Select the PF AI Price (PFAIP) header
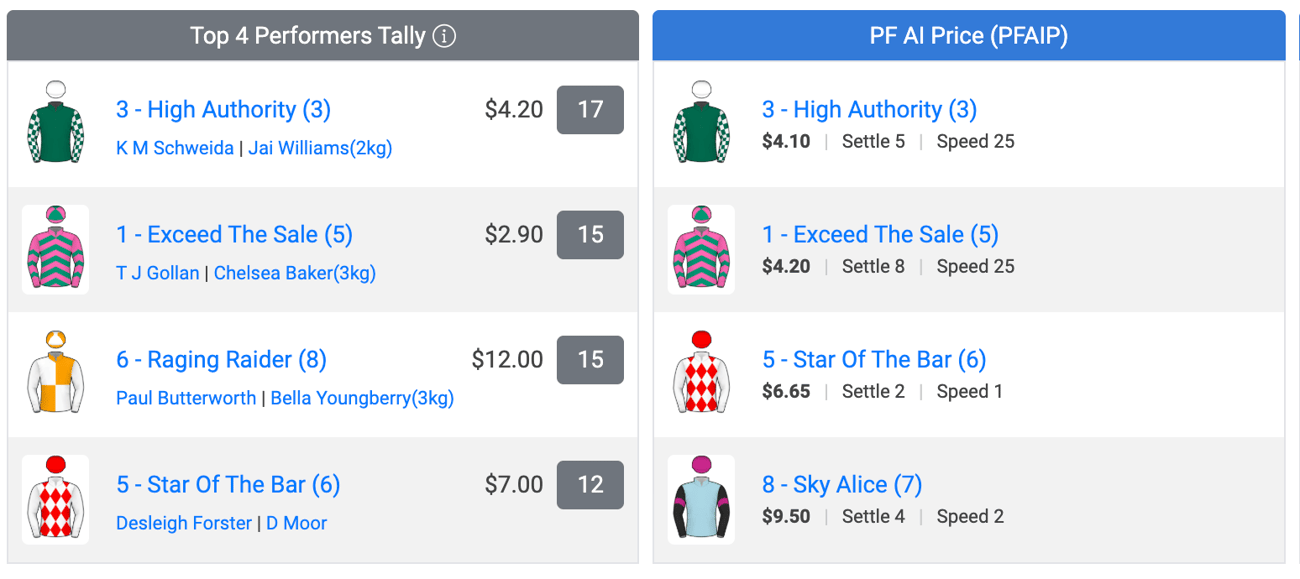This screenshot has height=579, width=1300. pyautogui.click(x=969, y=36)
